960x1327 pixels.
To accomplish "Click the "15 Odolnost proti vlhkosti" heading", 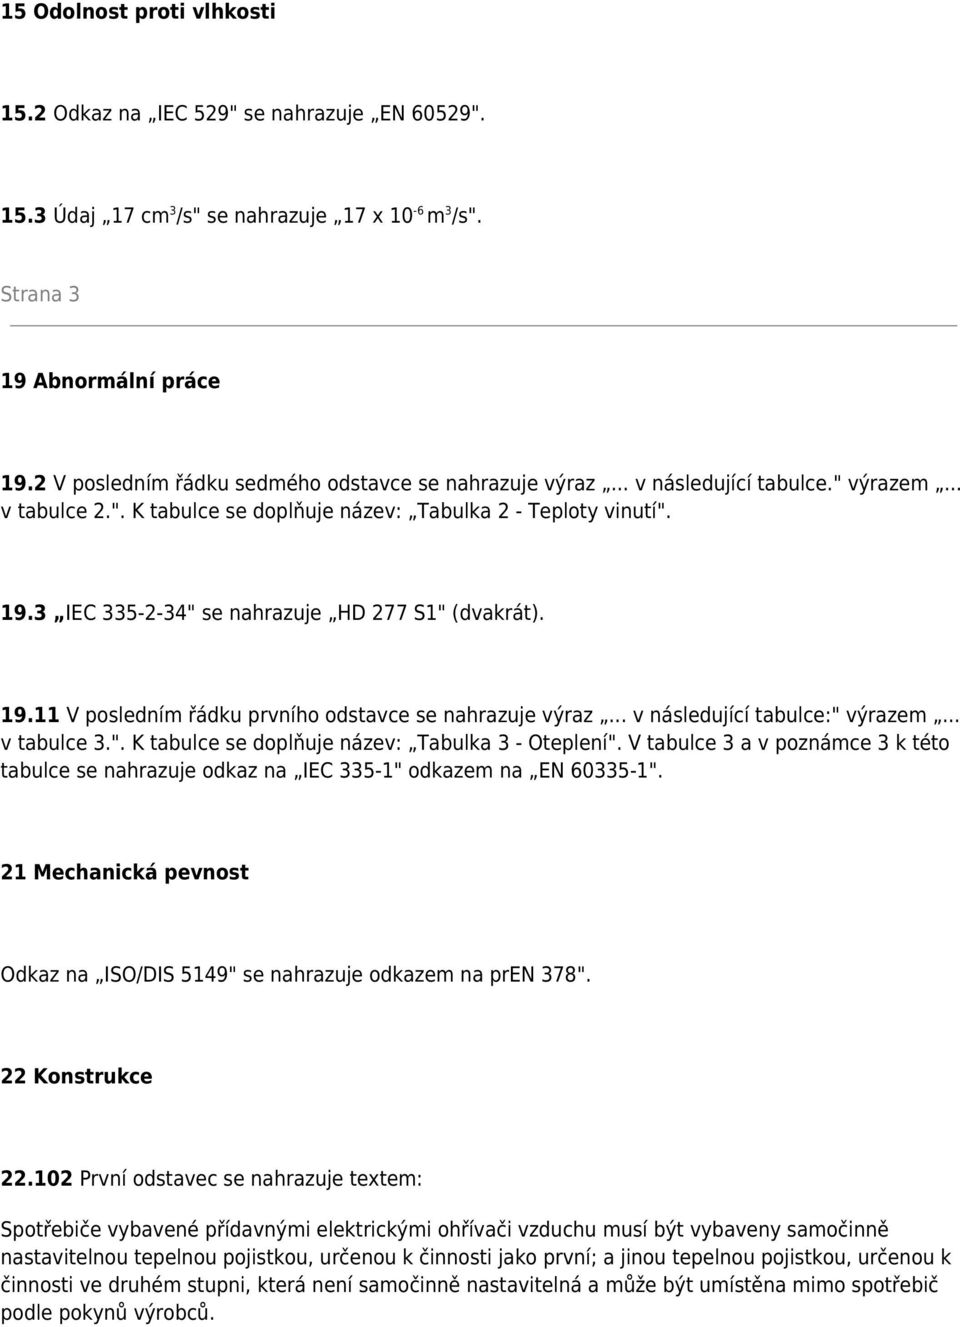I will tap(138, 13).
